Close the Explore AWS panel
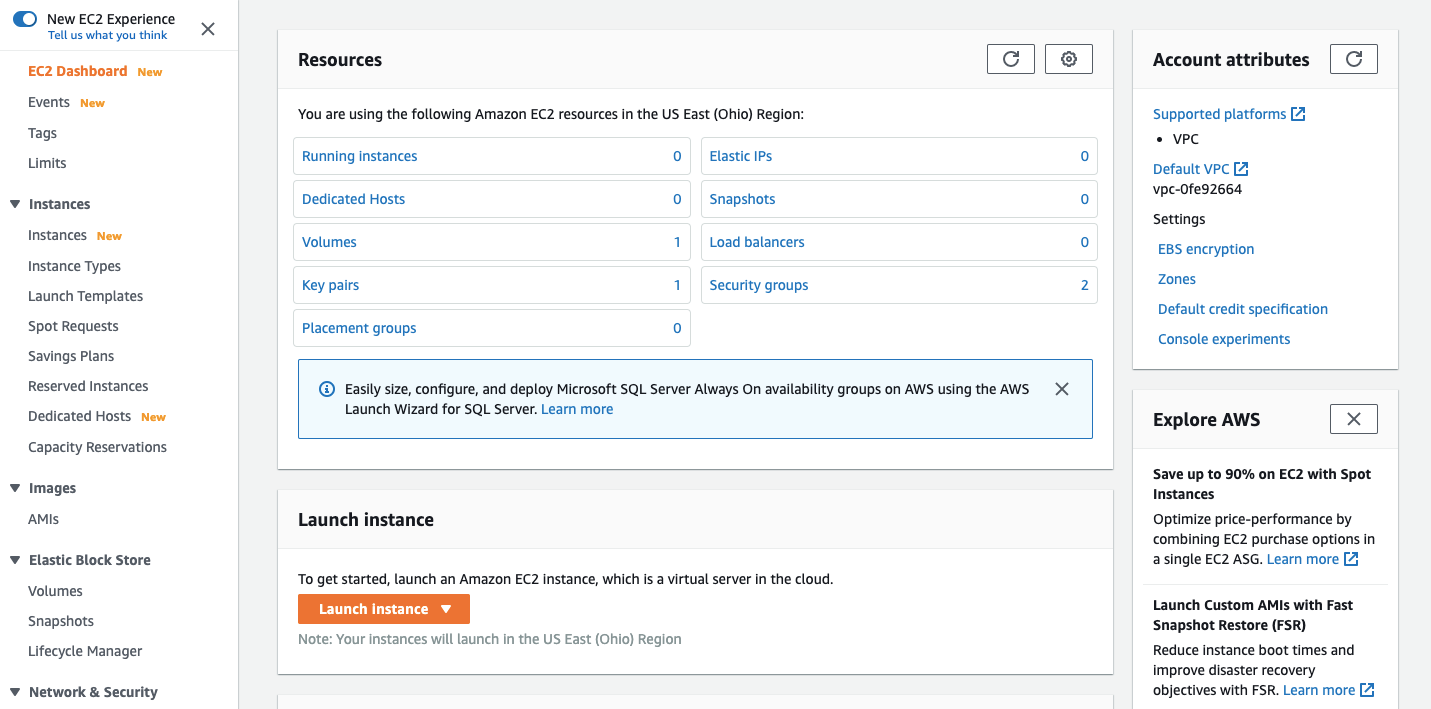Image resolution: width=1431 pixels, height=709 pixels. [1354, 419]
